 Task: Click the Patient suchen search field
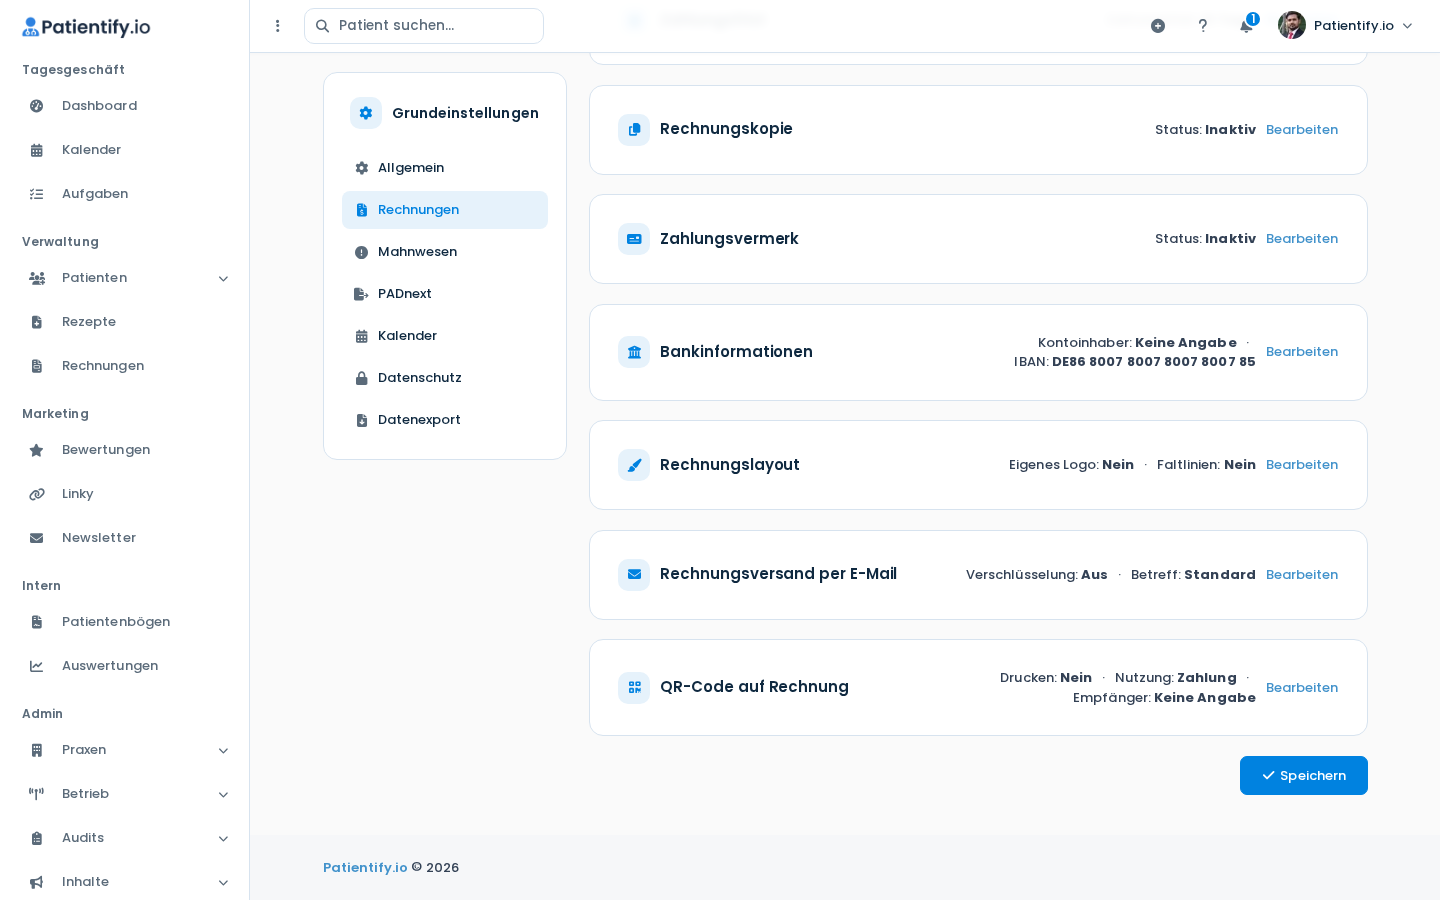424,26
